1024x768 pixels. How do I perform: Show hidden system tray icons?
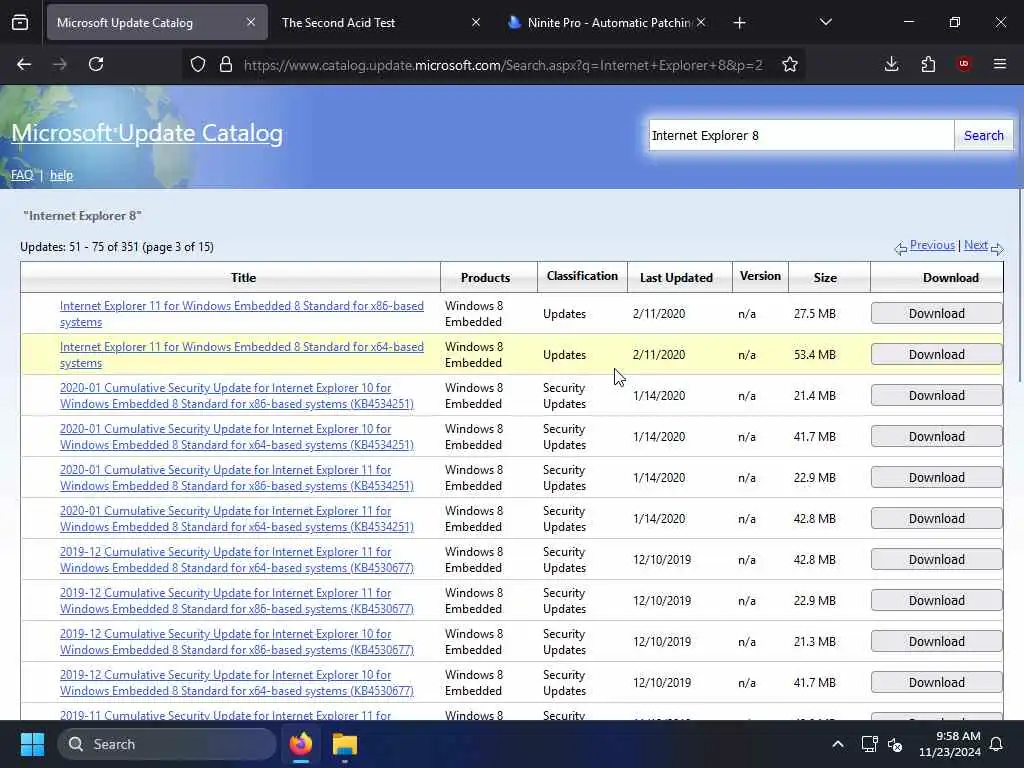(838, 744)
